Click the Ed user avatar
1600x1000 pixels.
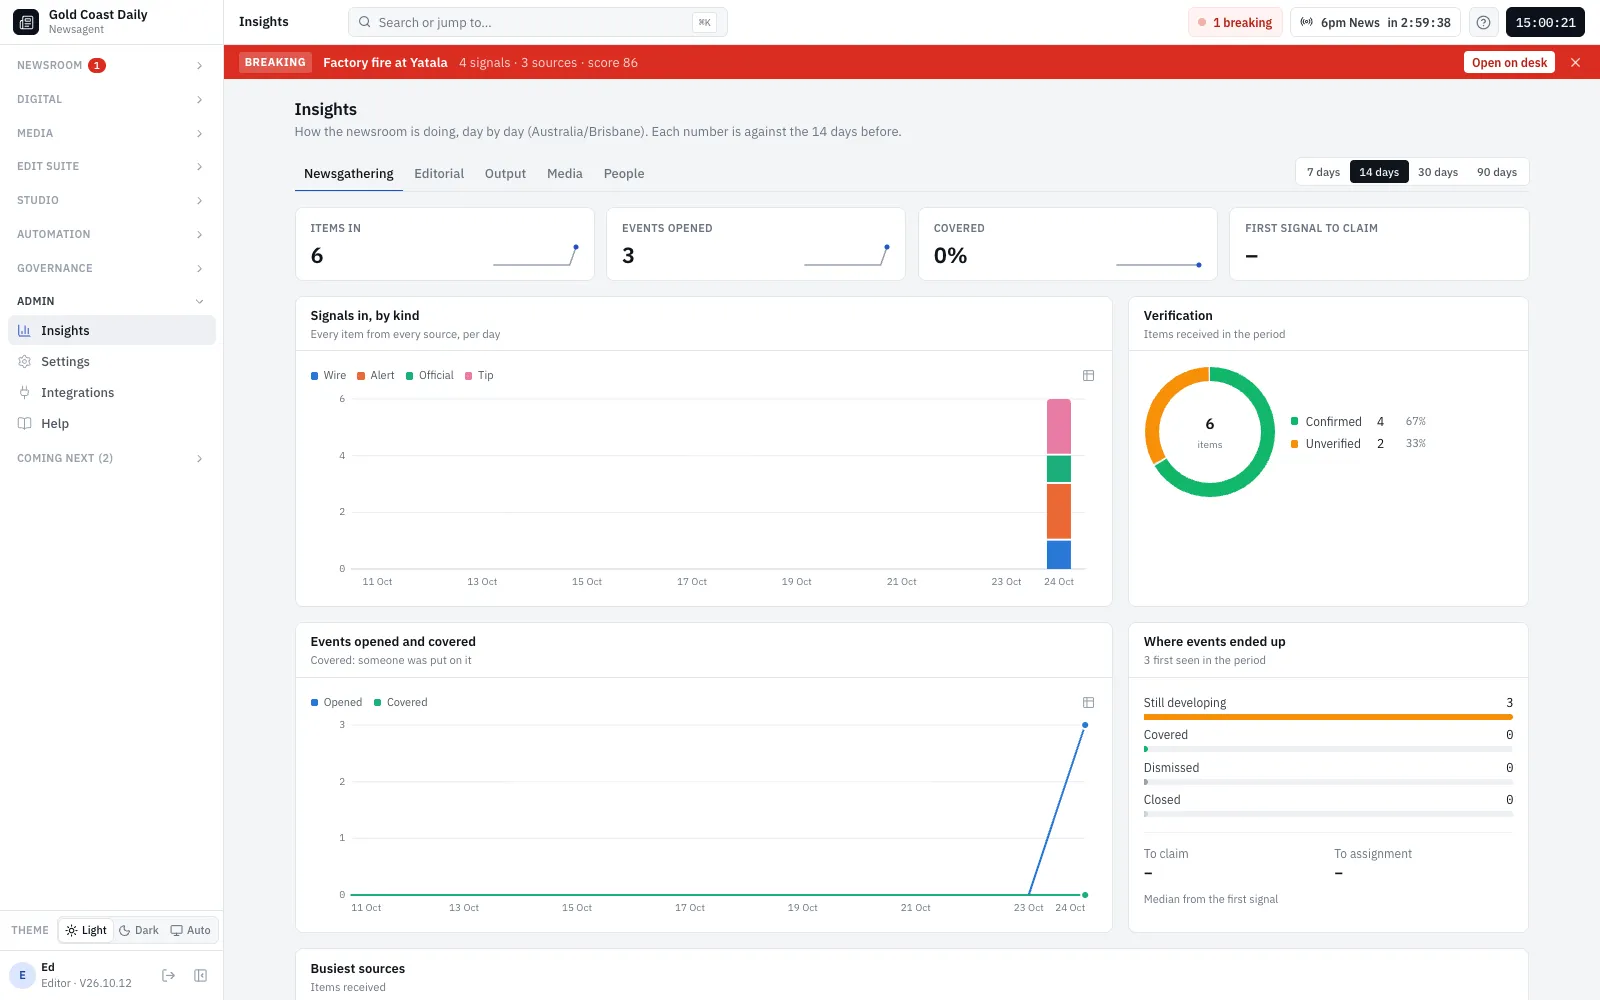point(22,975)
